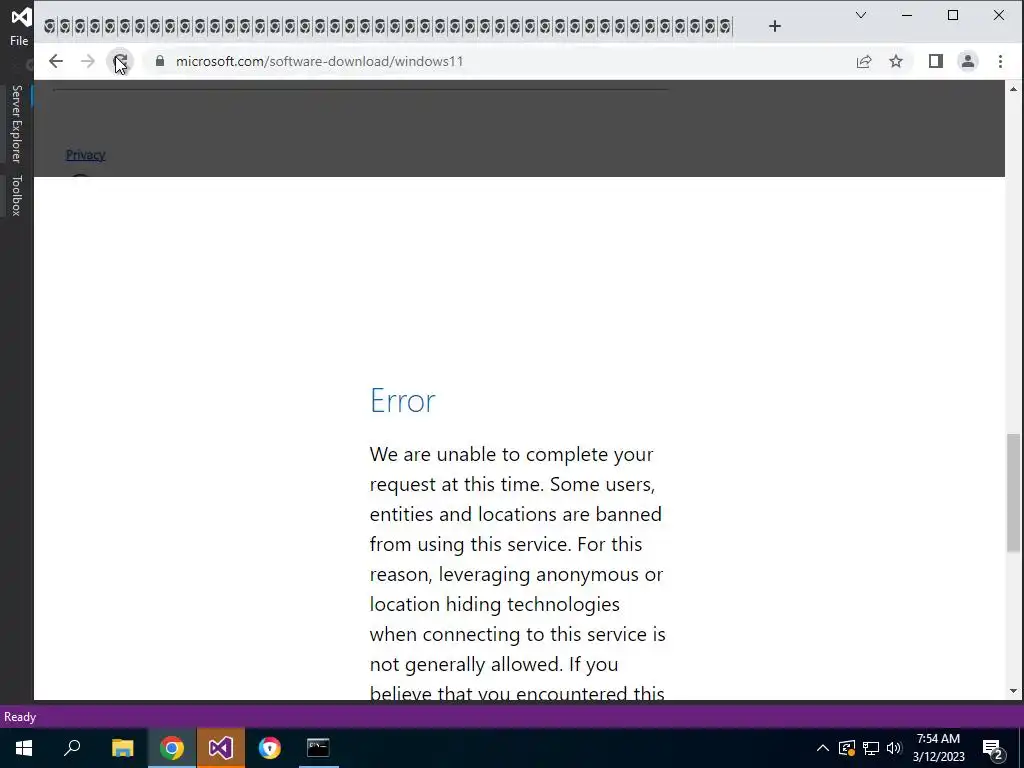The image size is (1024, 768).
Task: Open the shielded Chrome icon on taskbar
Action: click(x=270, y=748)
